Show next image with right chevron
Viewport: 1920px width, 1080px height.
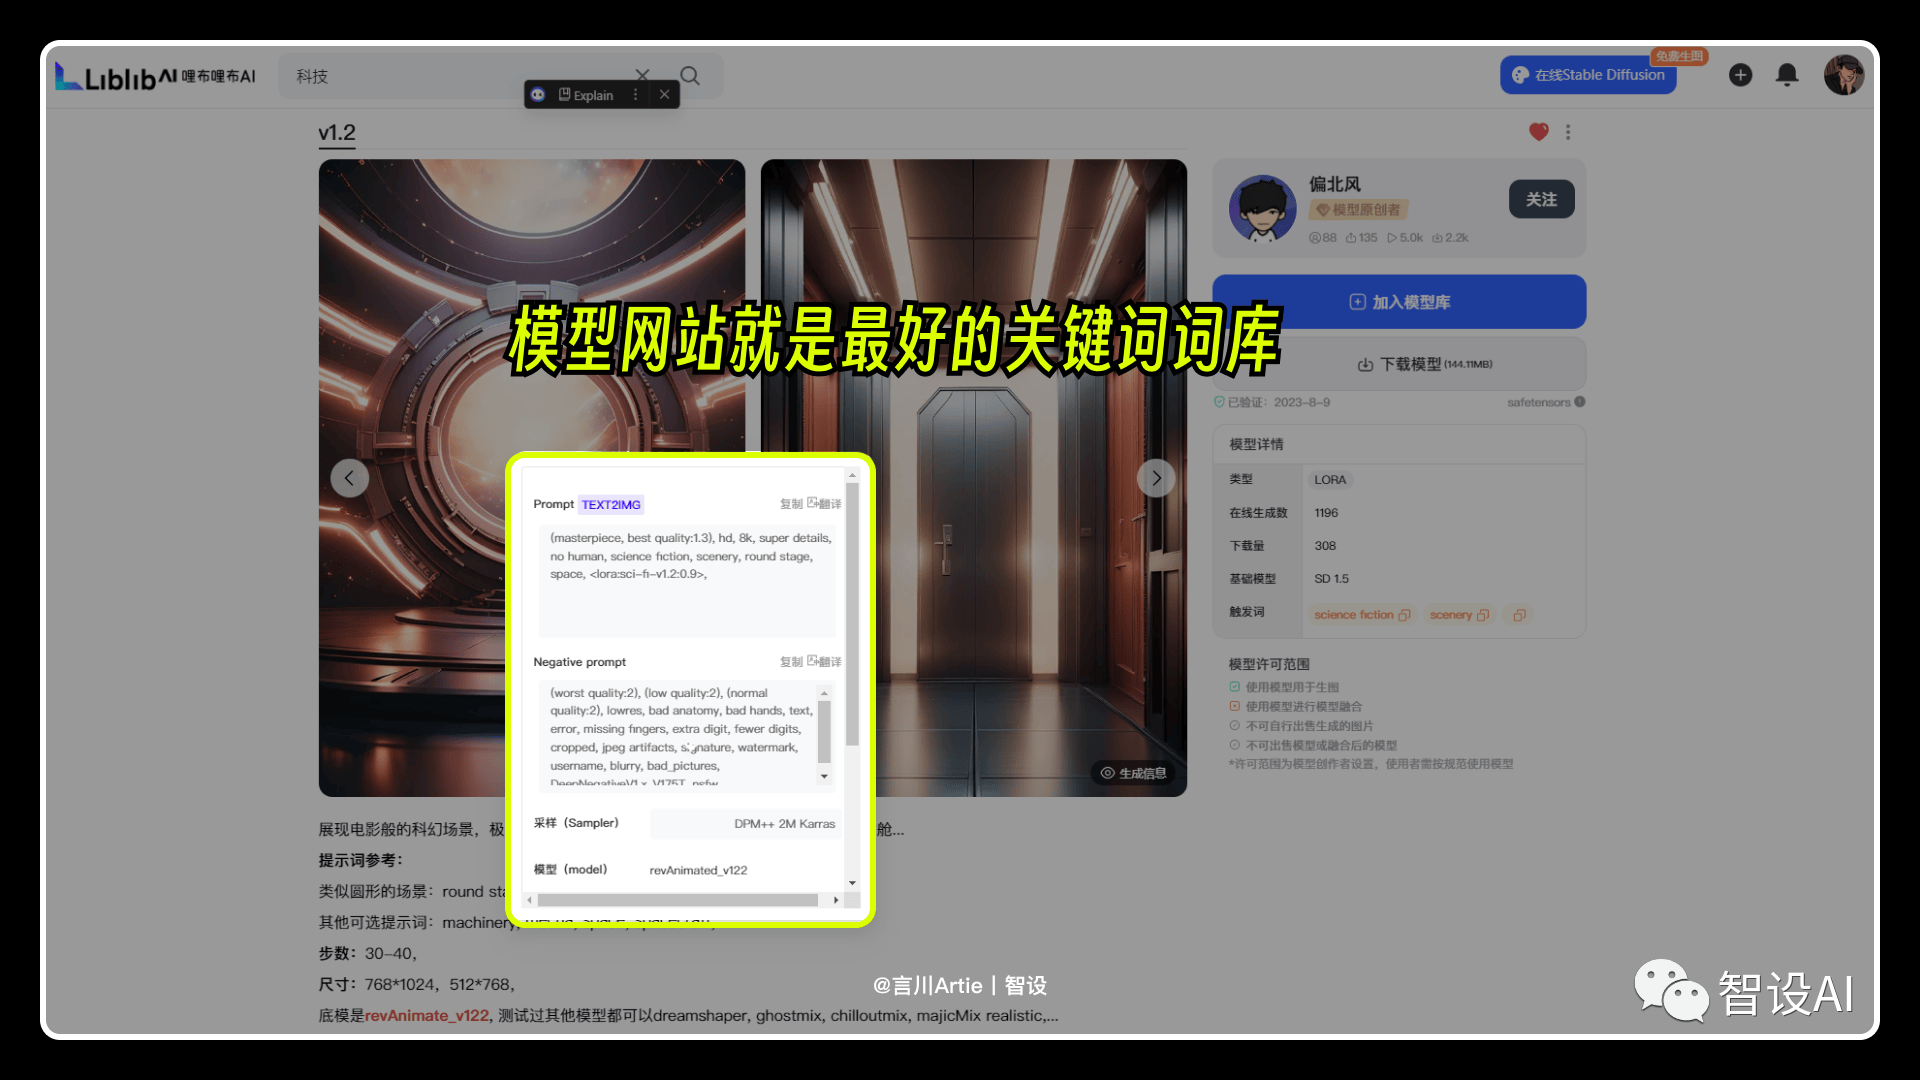pos(1156,478)
